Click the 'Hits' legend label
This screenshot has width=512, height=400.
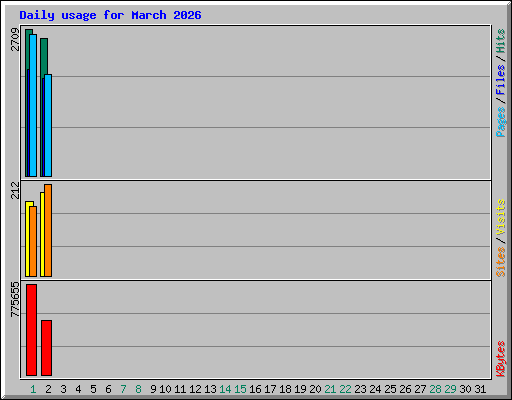click(501, 41)
